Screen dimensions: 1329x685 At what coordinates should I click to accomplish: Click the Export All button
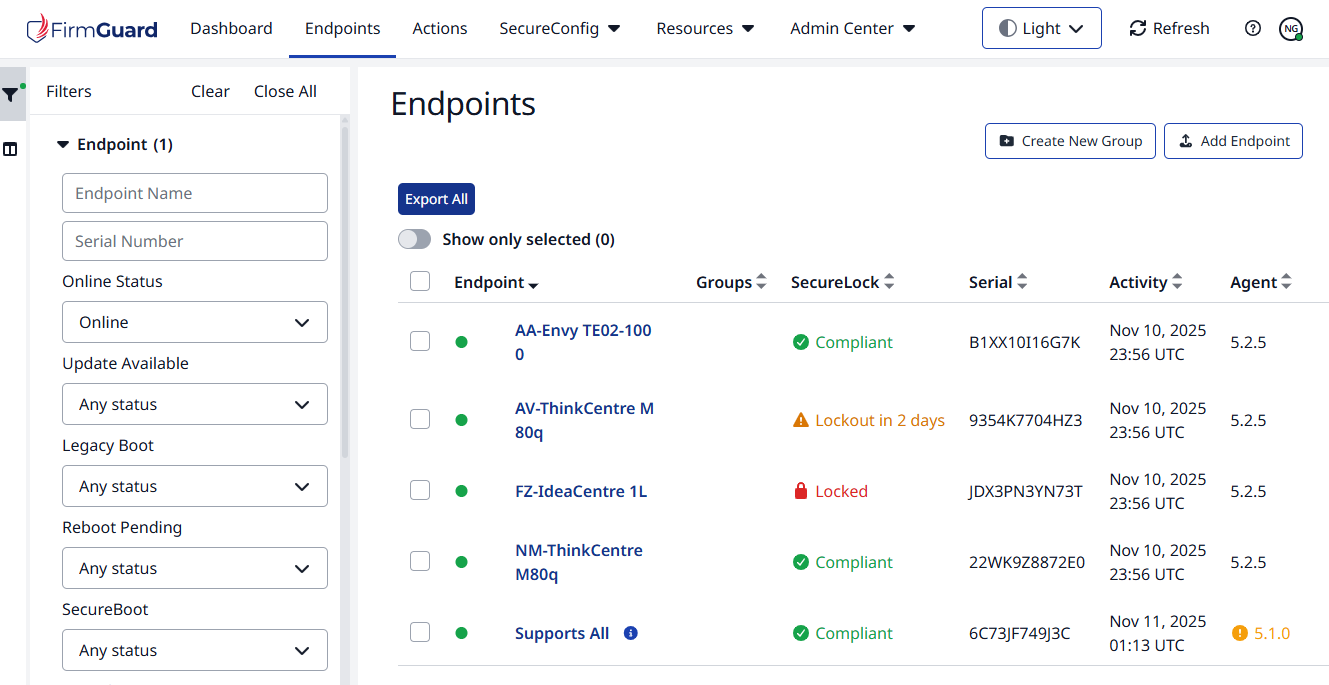click(x=436, y=199)
